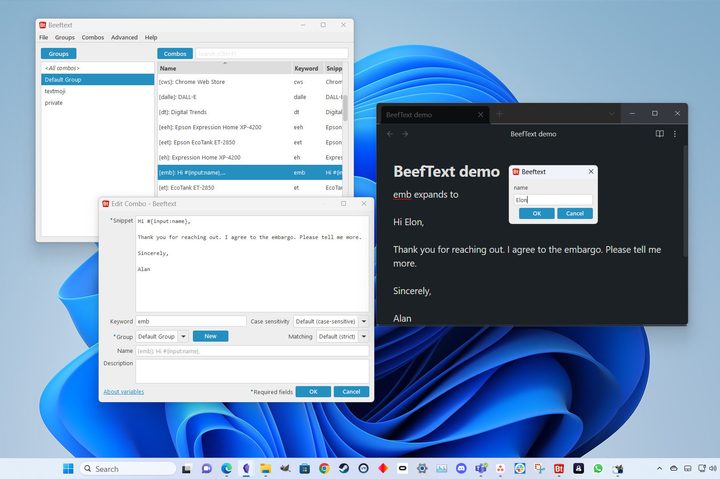The image size is (720, 479).
Task: Close the BeefText demo browser tab
Action: click(x=480, y=114)
